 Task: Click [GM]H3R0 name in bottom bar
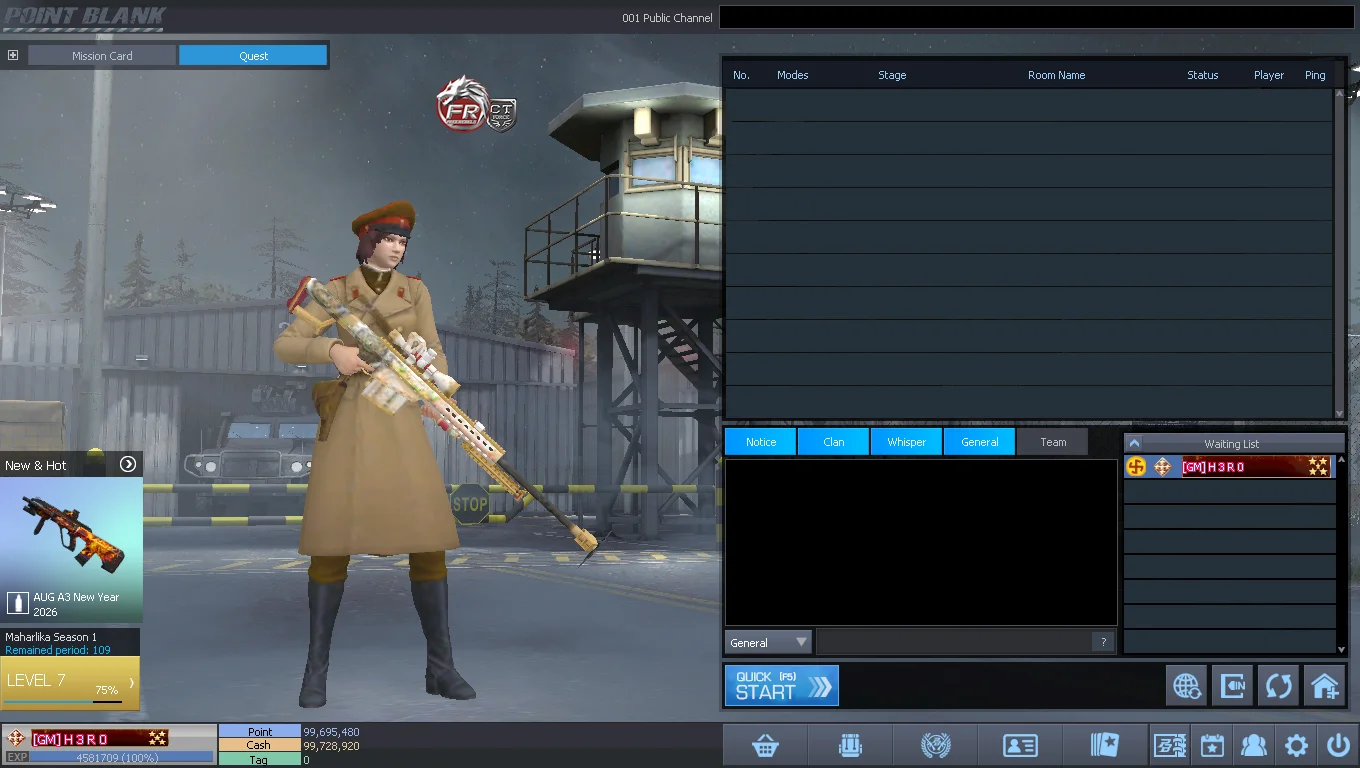tap(70, 739)
